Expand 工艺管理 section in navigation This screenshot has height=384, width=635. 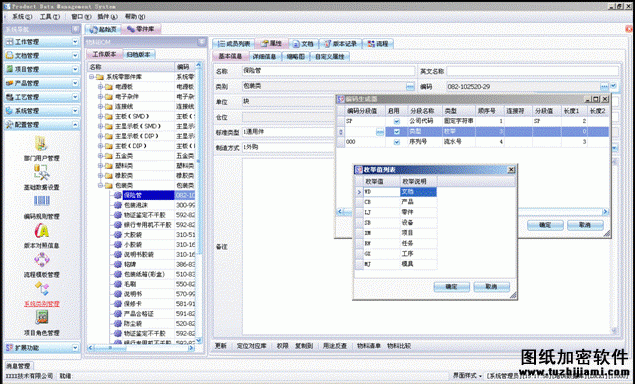click(x=75, y=97)
